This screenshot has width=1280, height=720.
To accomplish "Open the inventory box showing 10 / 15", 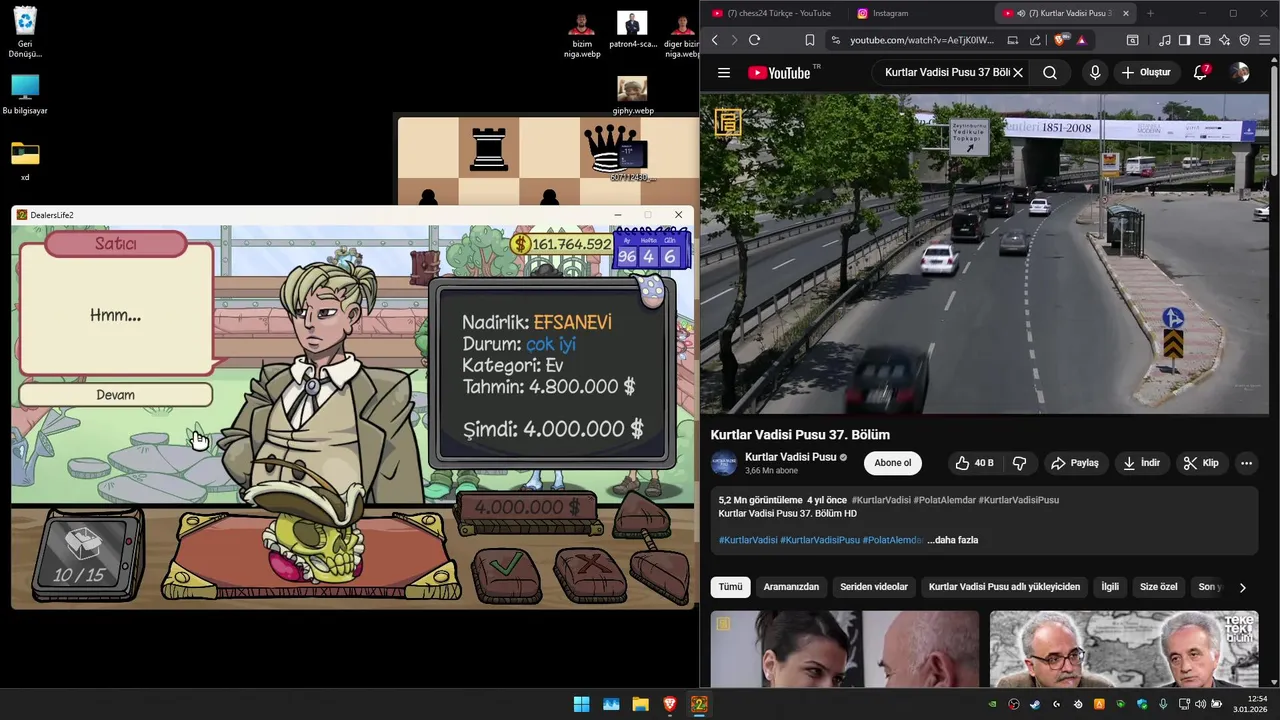I will click(88, 556).
